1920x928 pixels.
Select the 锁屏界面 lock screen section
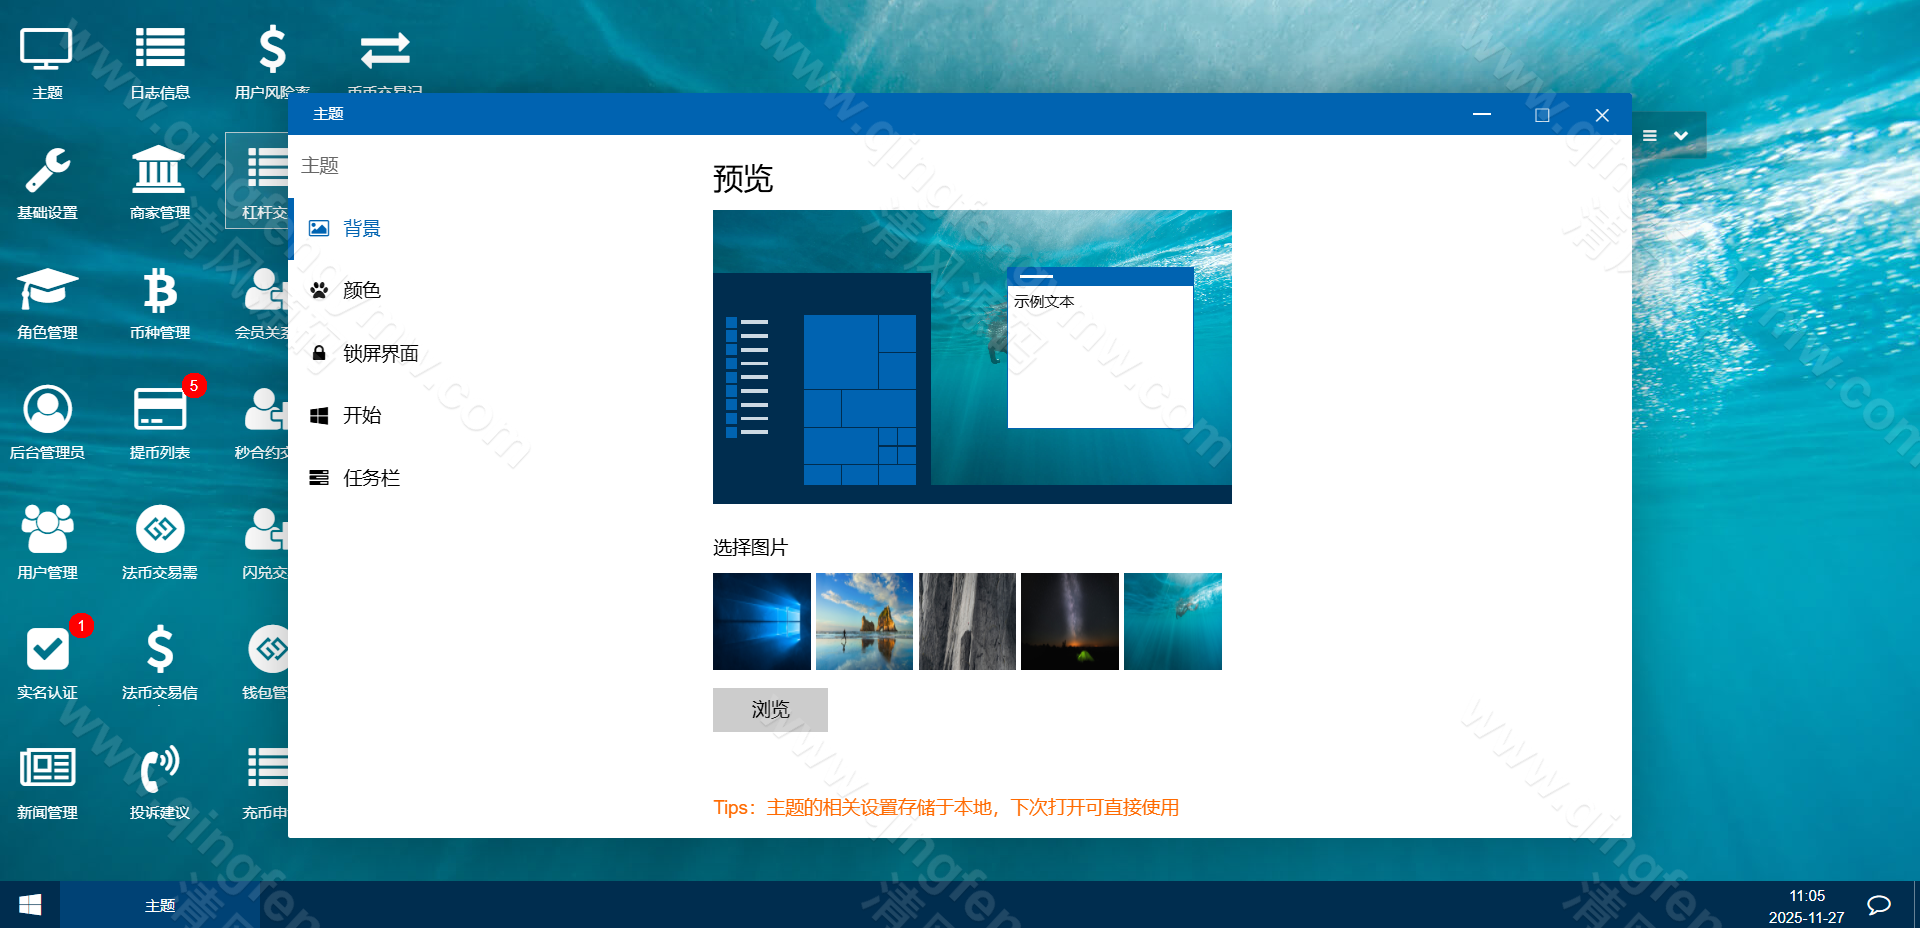click(381, 352)
